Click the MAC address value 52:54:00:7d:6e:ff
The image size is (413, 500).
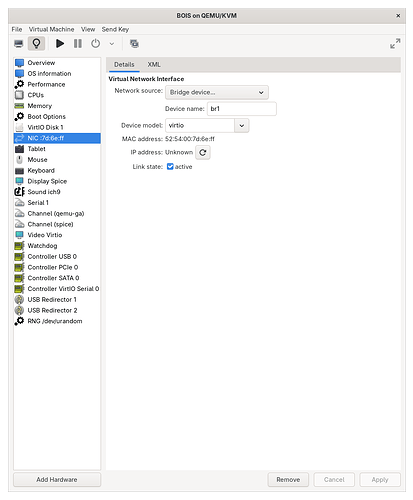point(190,139)
